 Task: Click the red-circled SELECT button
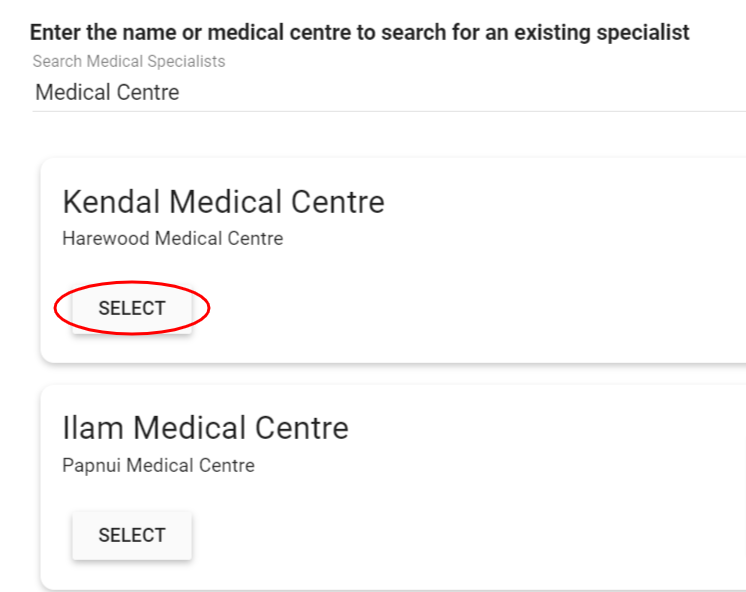[x=131, y=308]
